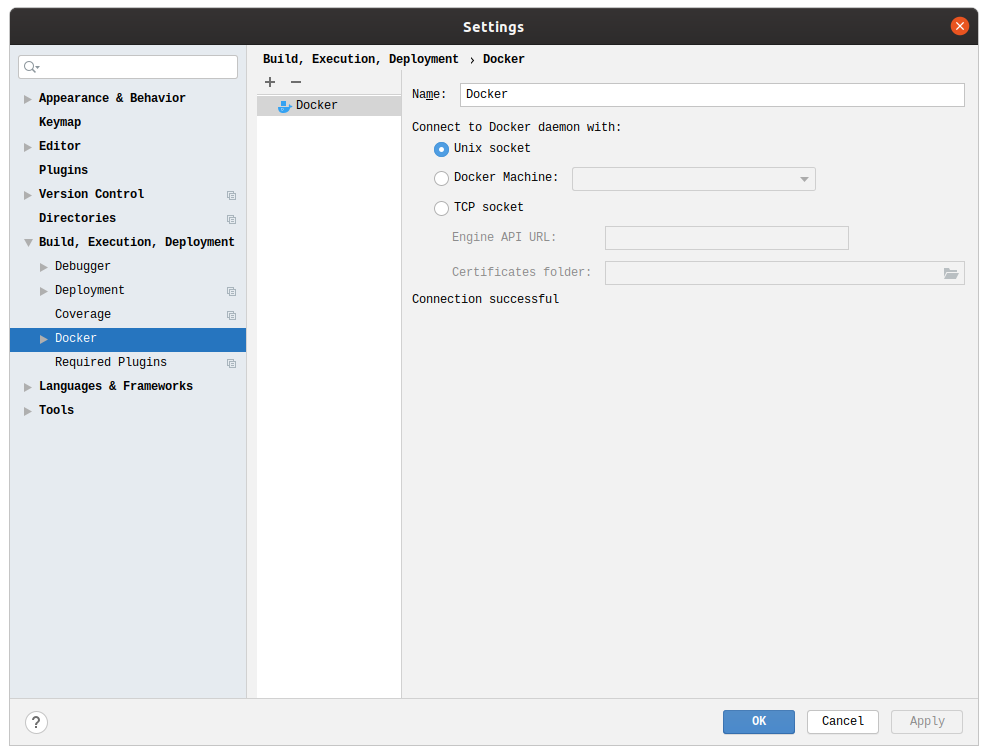988x755 pixels.
Task: Click the project-level icon beside Required Plugins
Action: (231, 363)
